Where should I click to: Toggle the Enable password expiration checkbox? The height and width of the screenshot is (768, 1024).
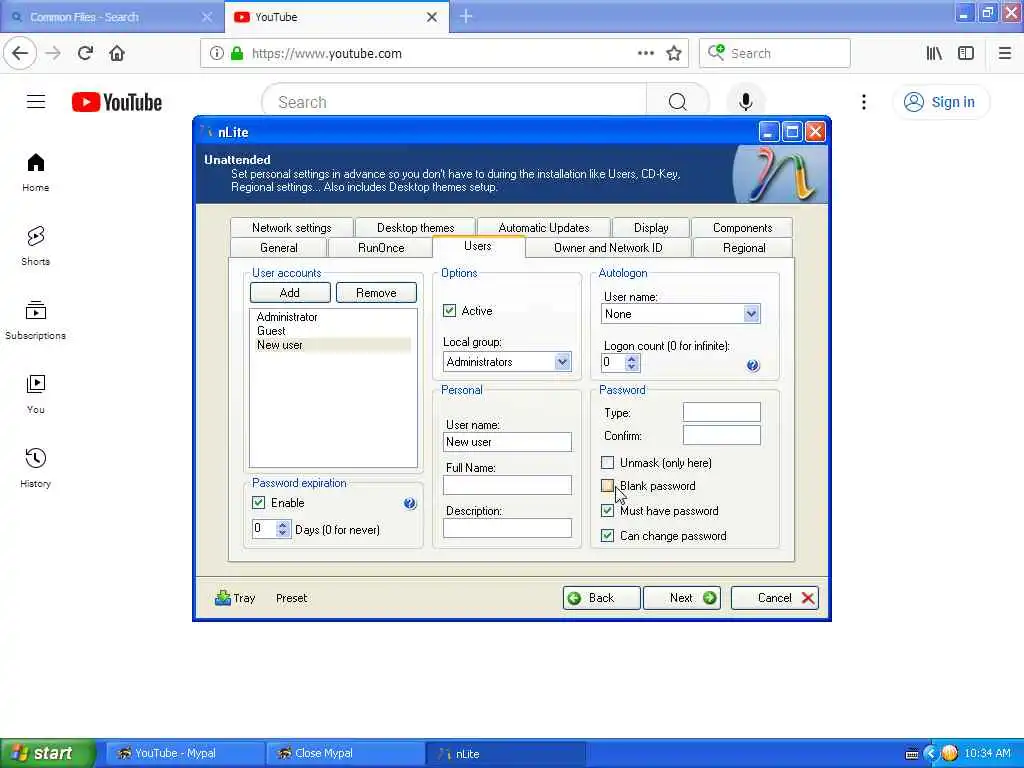pos(259,503)
